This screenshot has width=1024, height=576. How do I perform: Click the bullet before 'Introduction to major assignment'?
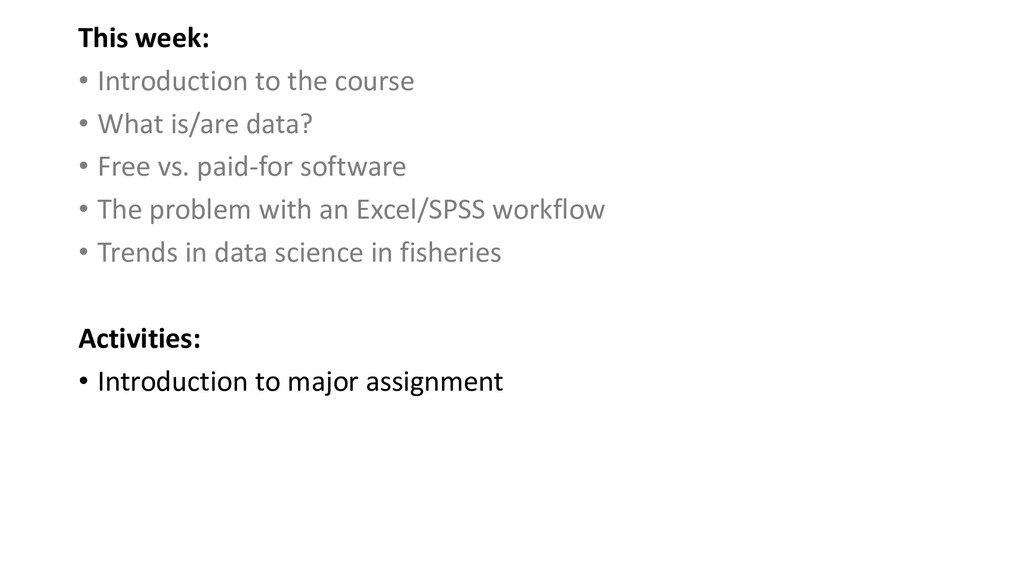coord(84,381)
